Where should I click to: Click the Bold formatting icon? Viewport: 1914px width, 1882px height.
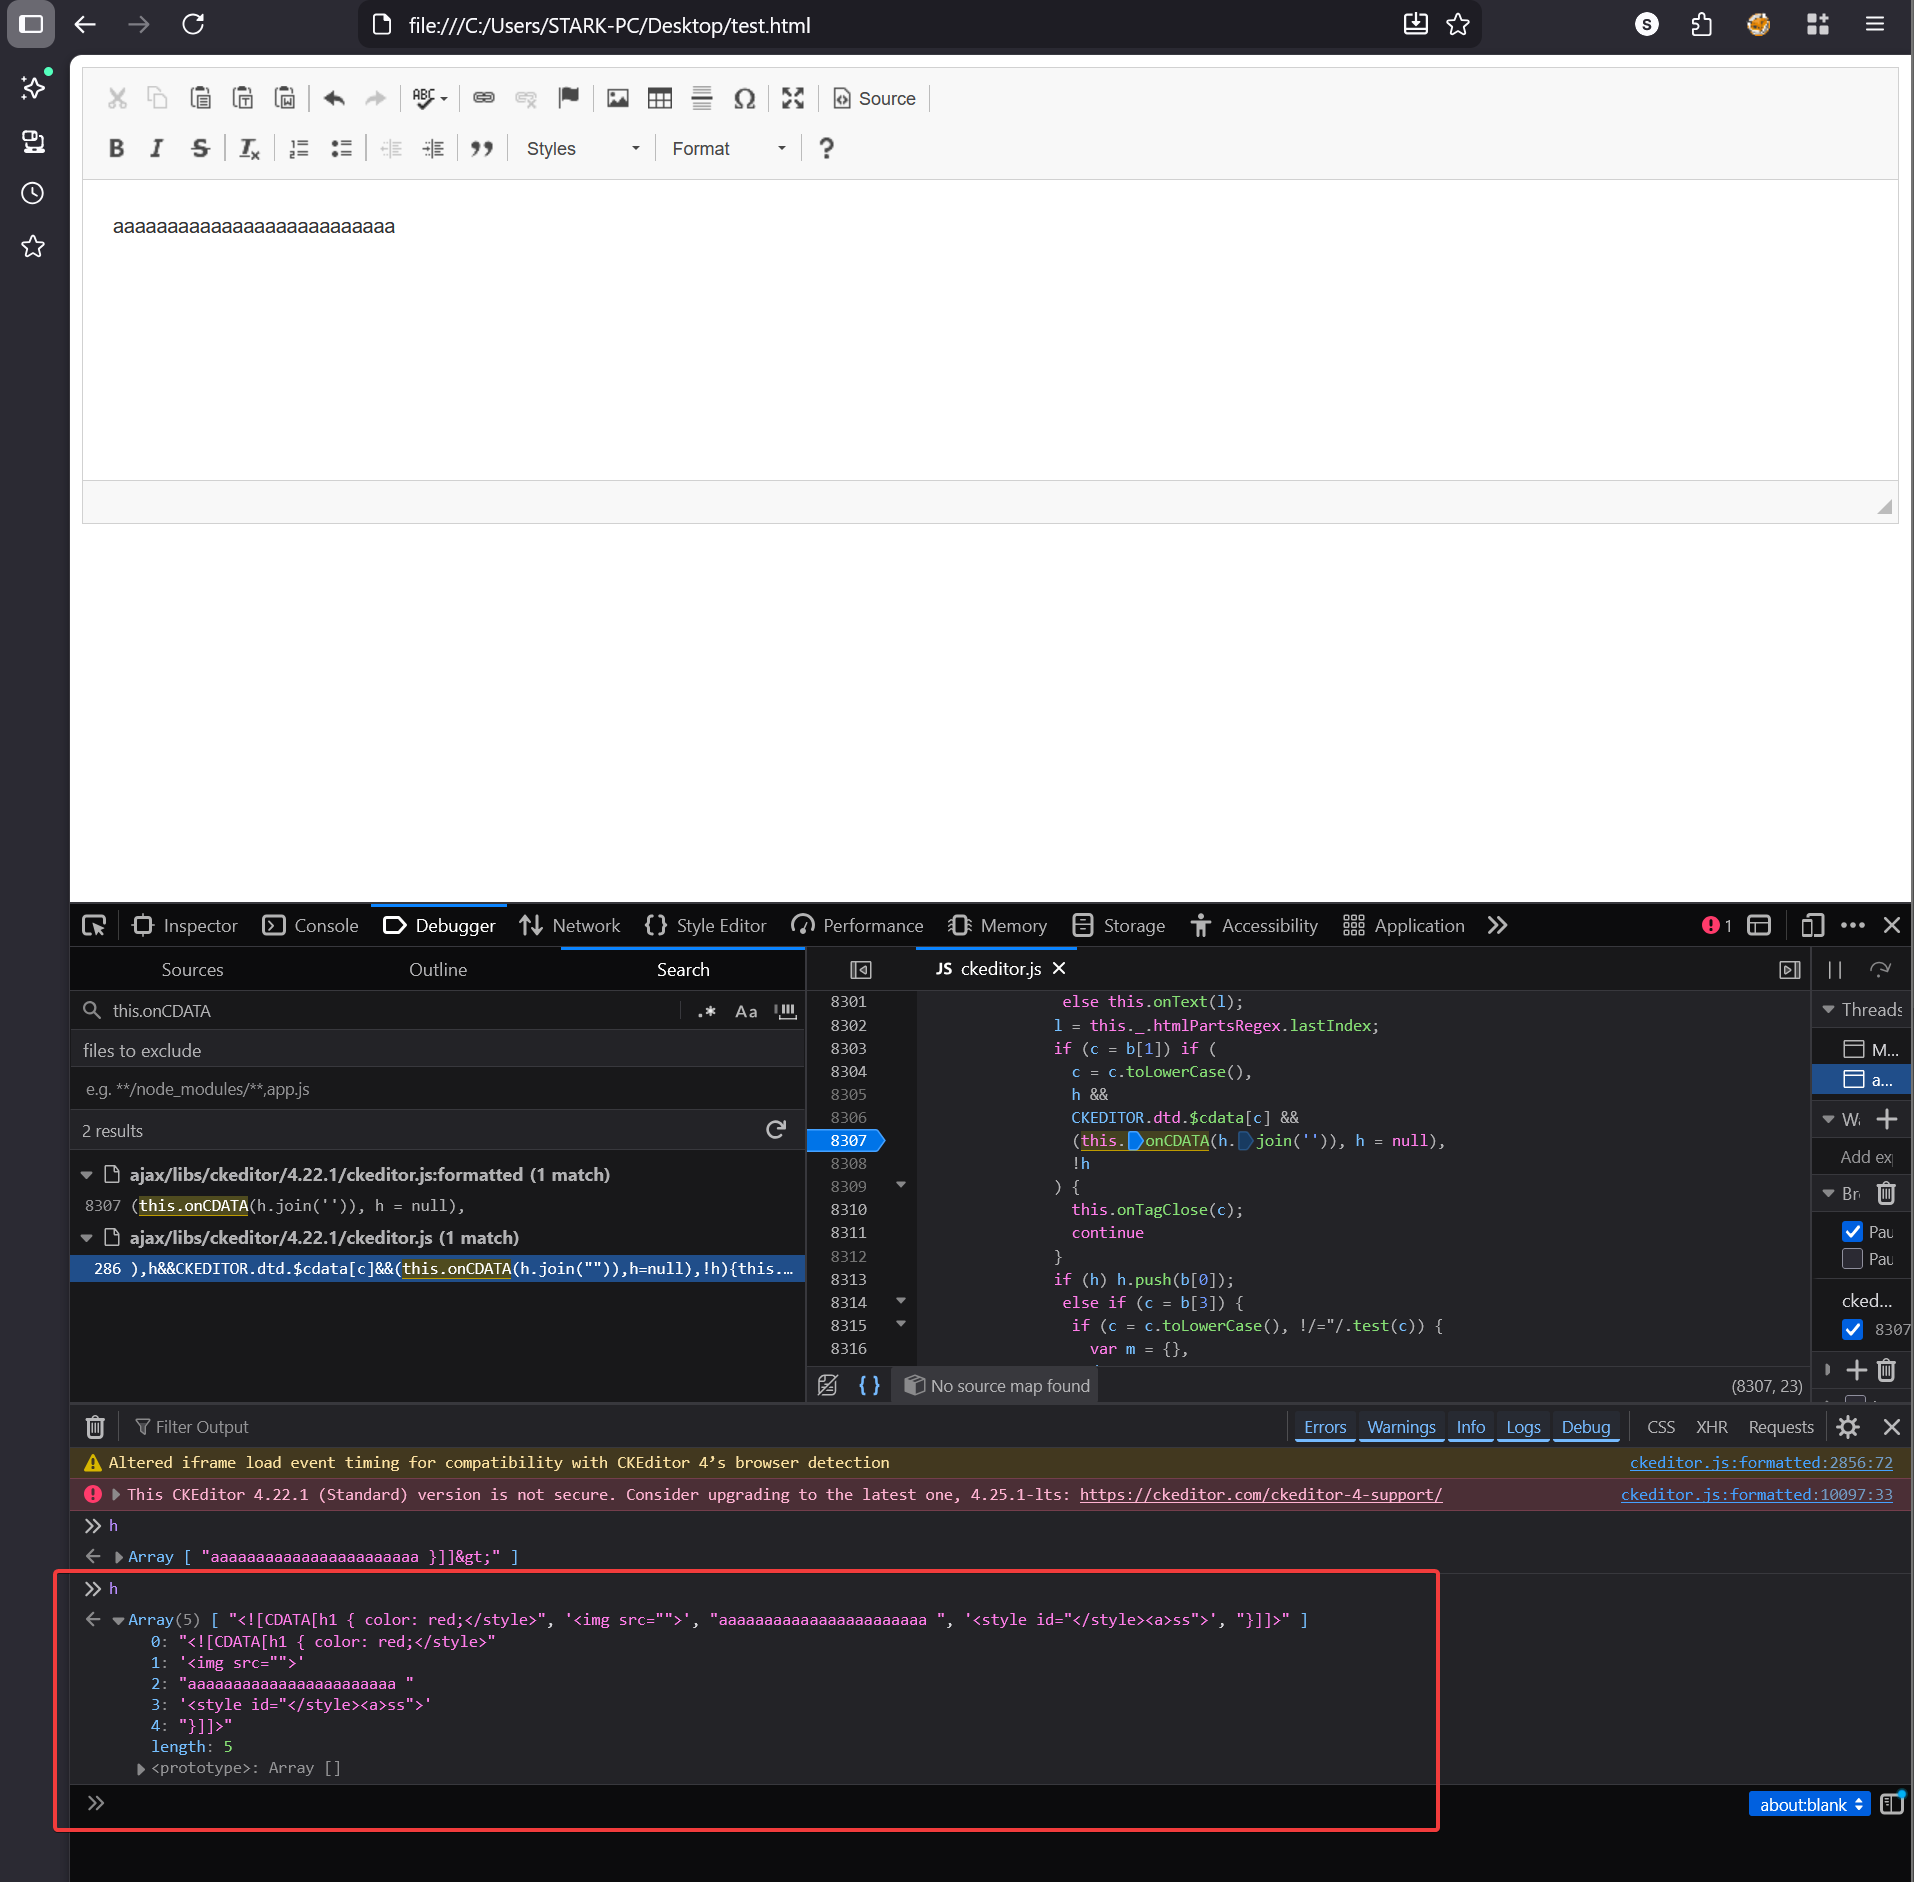116,148
